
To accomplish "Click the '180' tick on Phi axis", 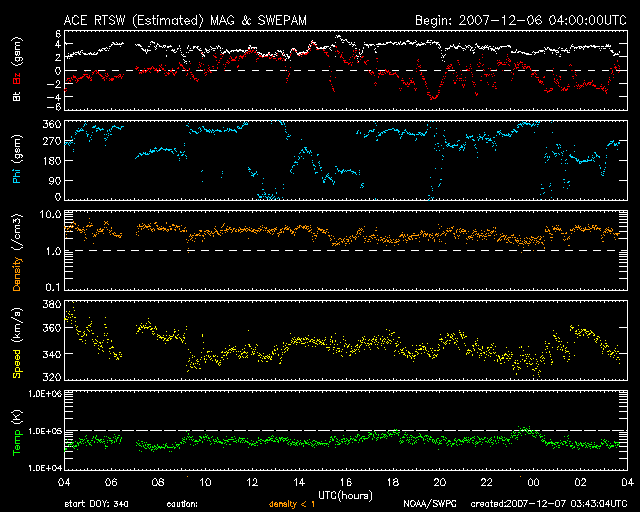I will (x=52, y=160).
